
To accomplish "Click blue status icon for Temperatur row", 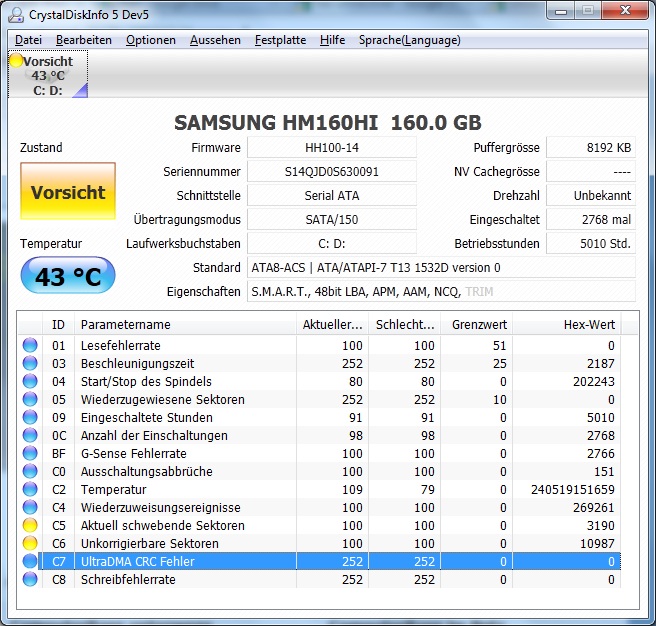I will 30,489.
